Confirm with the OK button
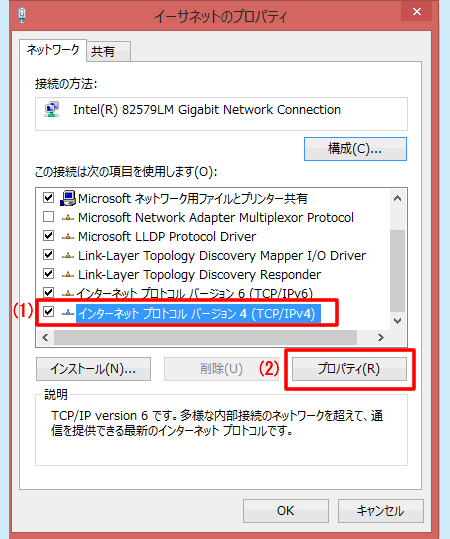Image resolution: width=450 pixels, height=539 pixels. click(286, 511)
